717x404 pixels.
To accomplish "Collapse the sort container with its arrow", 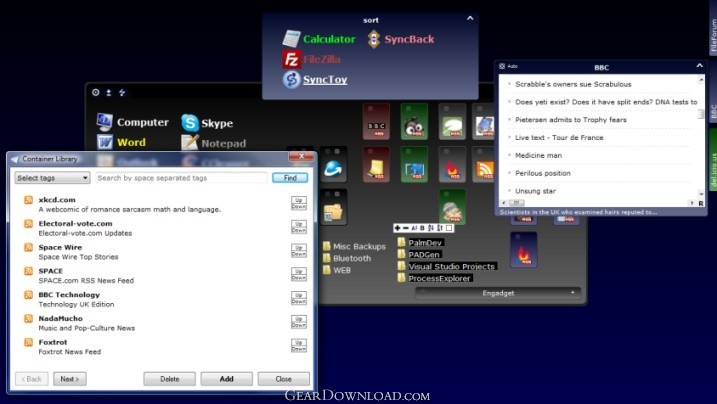I will coord(470,18).
